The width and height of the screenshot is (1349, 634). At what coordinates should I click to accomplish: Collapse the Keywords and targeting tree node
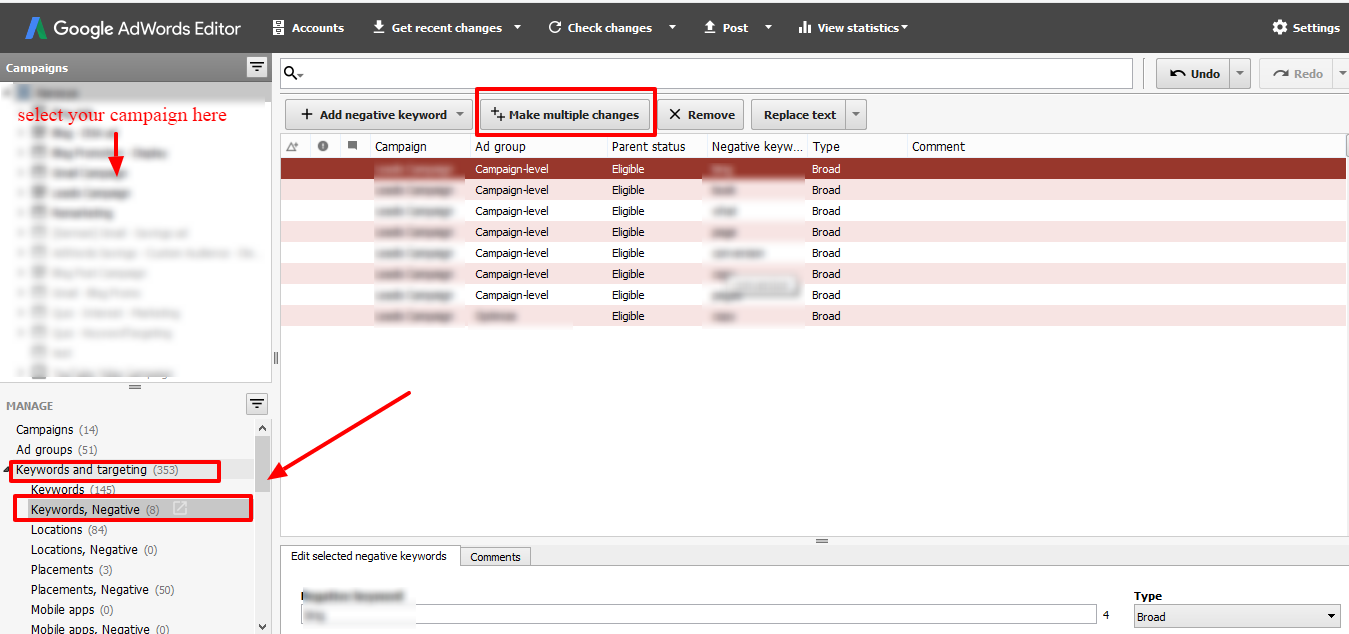(x=7, y=470)
